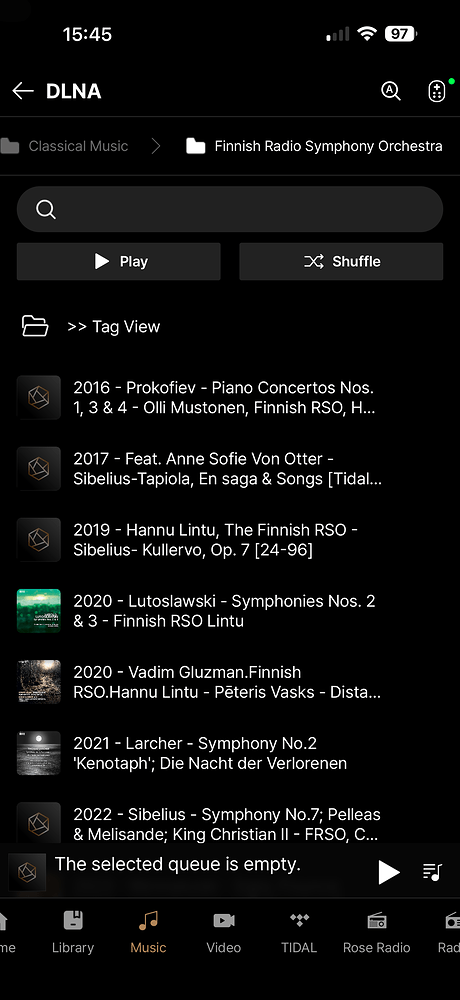
Task: Start playback from the bottom mini player
Action: pos(389,872)
